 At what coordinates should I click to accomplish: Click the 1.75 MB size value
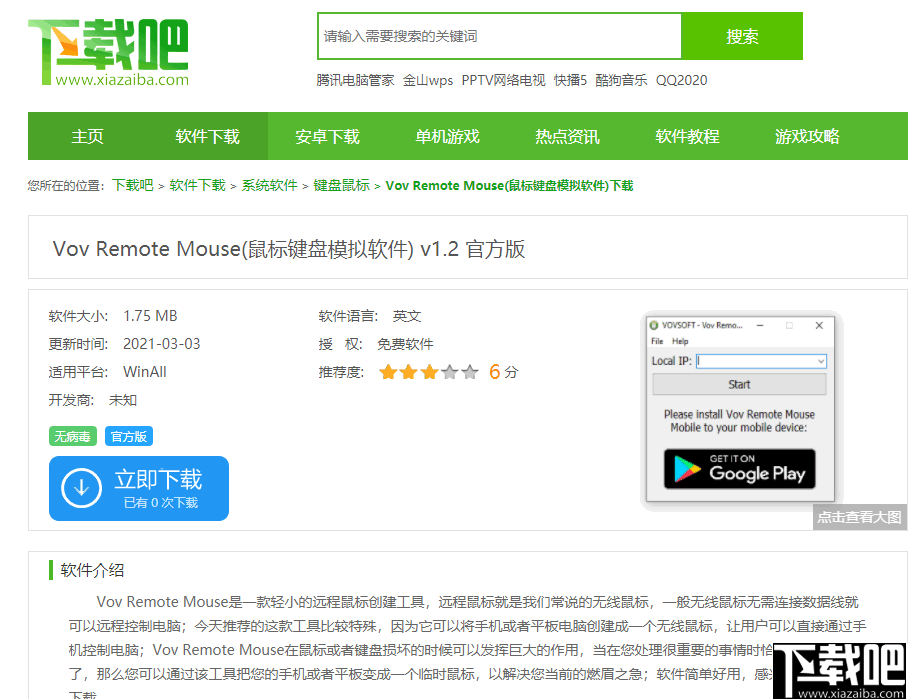[150, 316]
